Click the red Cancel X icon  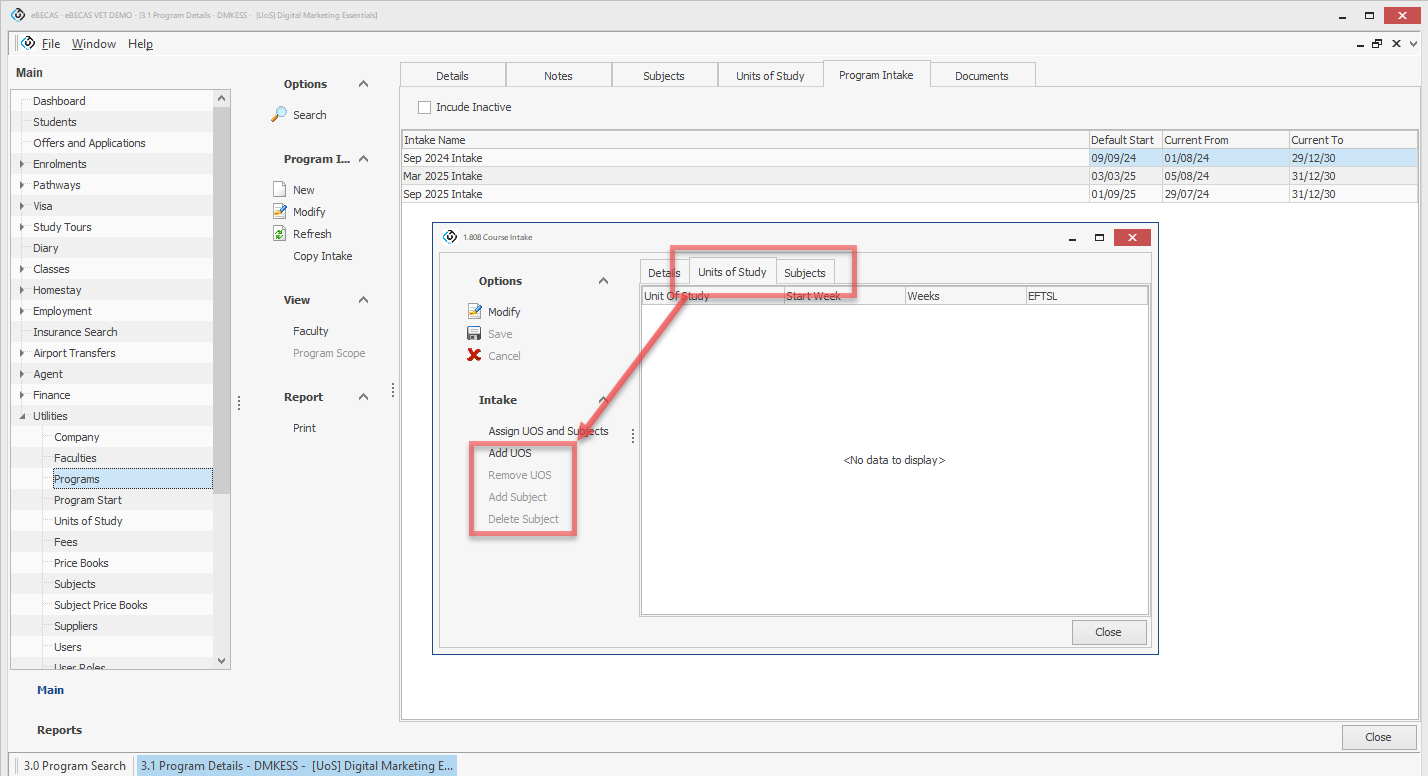[475, 356]
